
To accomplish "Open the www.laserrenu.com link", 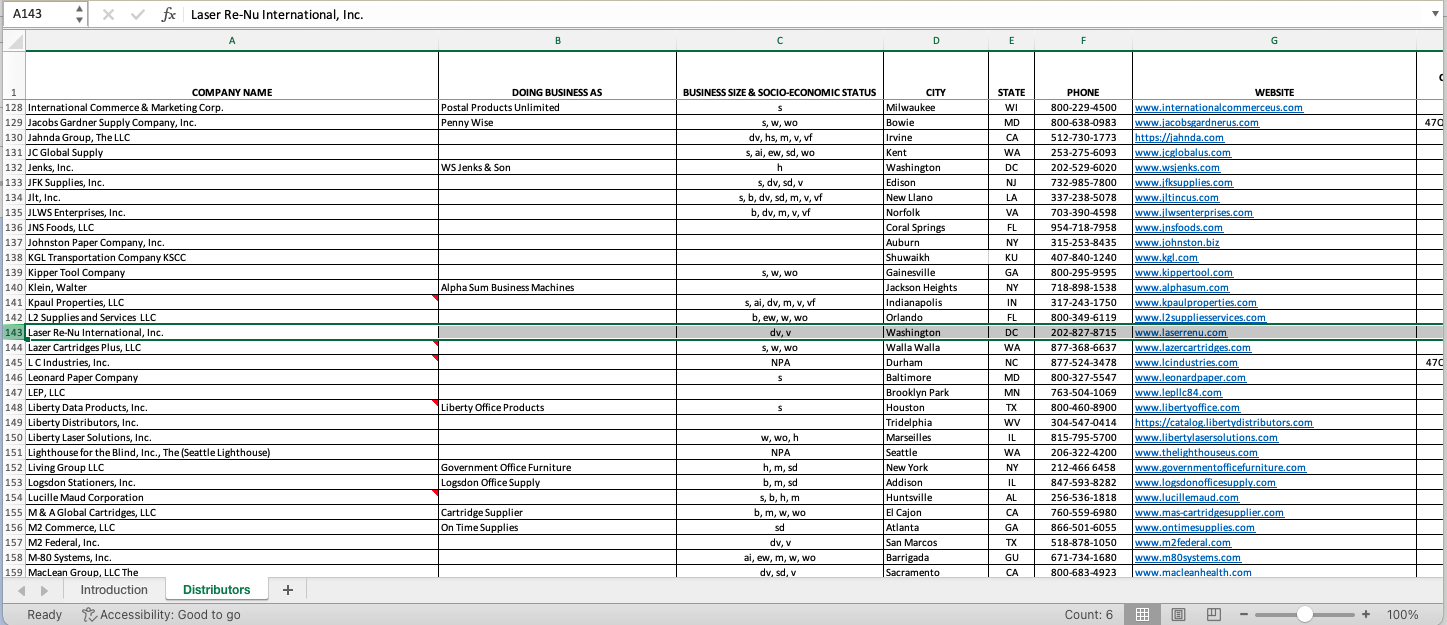I will pos(1181,333).
